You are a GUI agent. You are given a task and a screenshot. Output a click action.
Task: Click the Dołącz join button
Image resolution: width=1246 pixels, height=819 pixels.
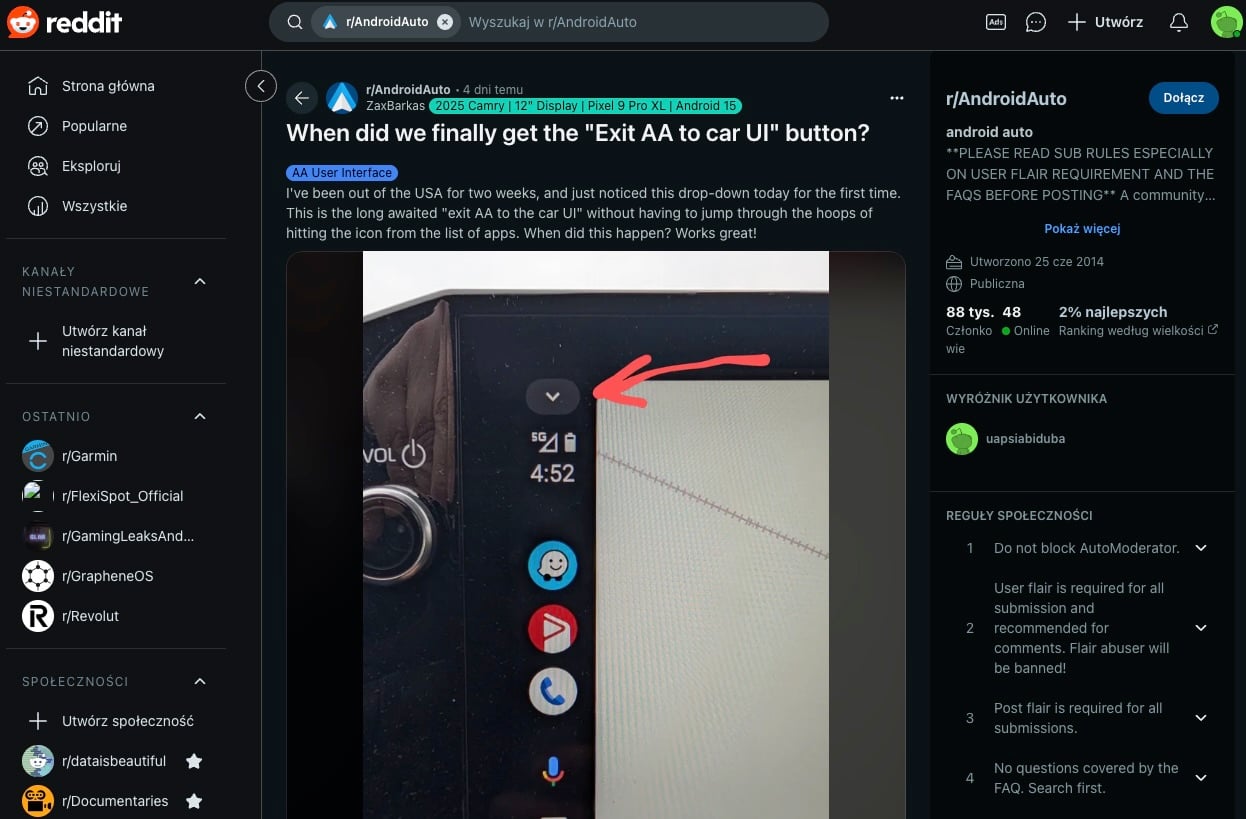1184,98
